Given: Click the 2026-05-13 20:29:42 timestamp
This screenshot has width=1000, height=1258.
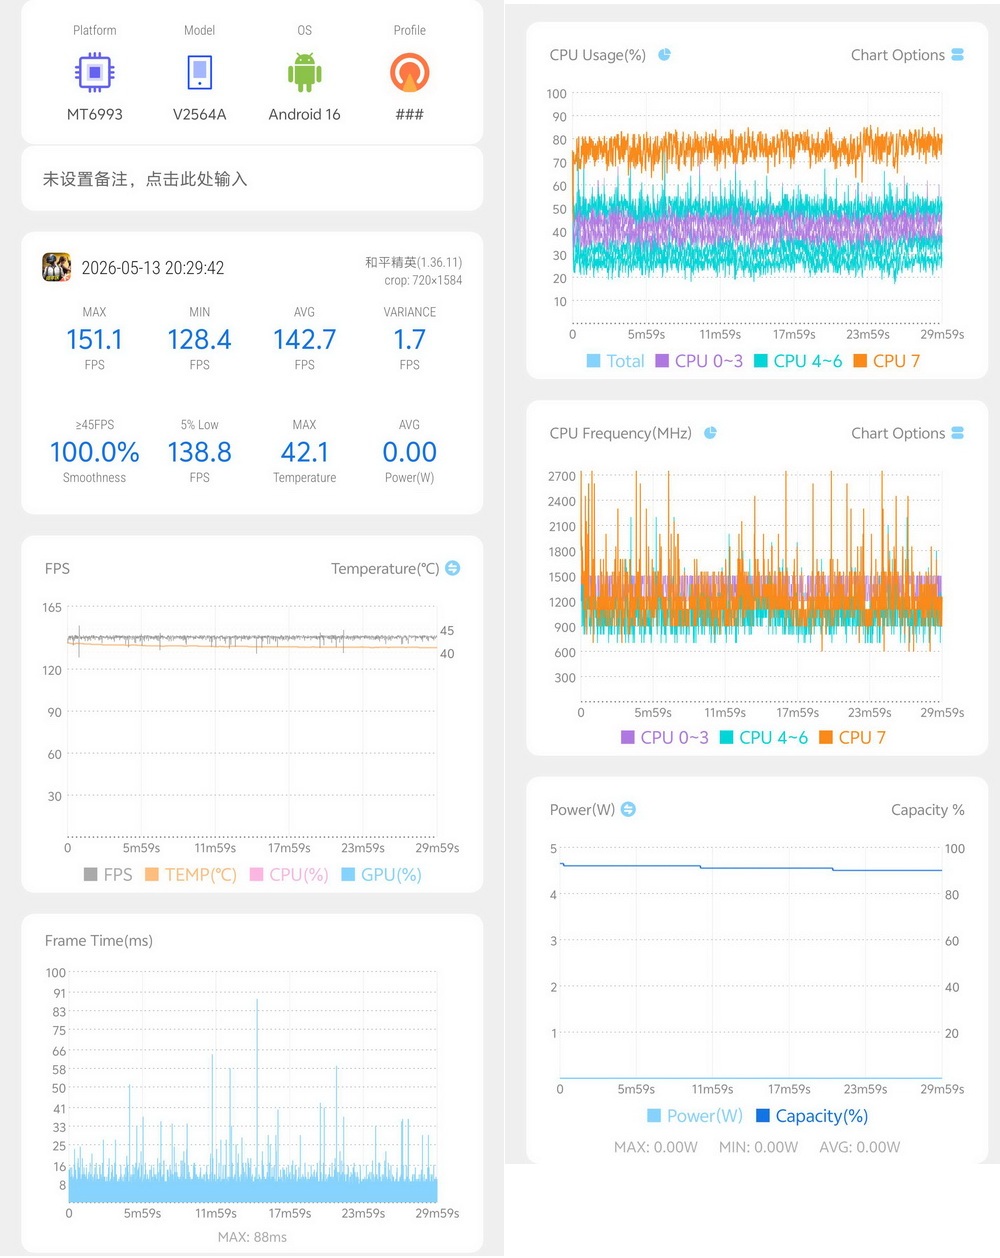Looking at the screenshot, I should pos(153,267).
